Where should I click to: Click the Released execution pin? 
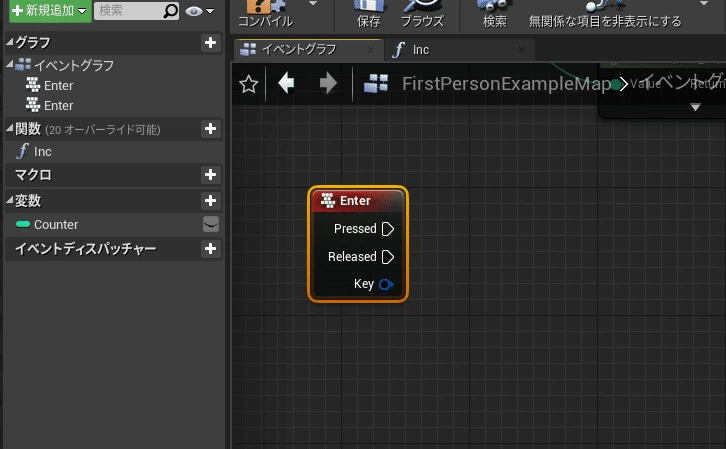388,257
